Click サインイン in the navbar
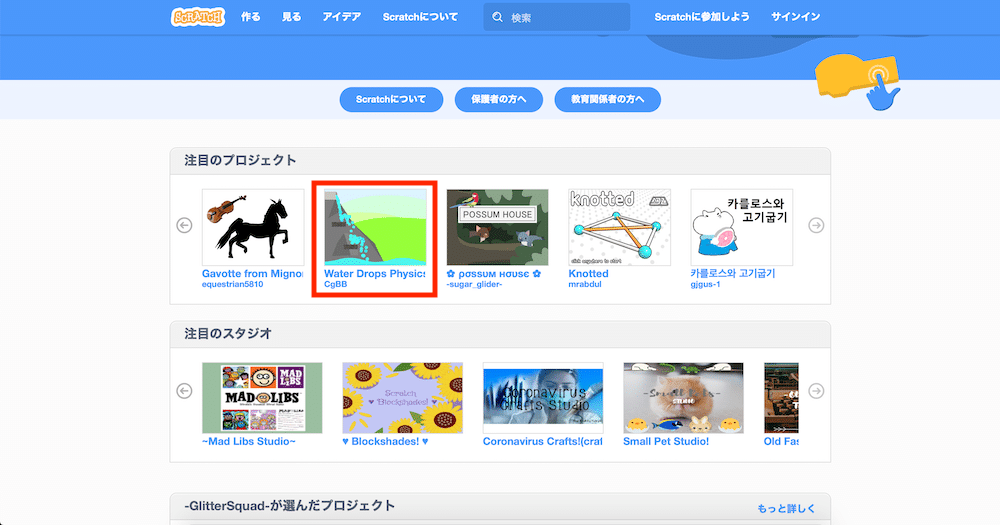Screen dimensions: 1000x525 795,17
